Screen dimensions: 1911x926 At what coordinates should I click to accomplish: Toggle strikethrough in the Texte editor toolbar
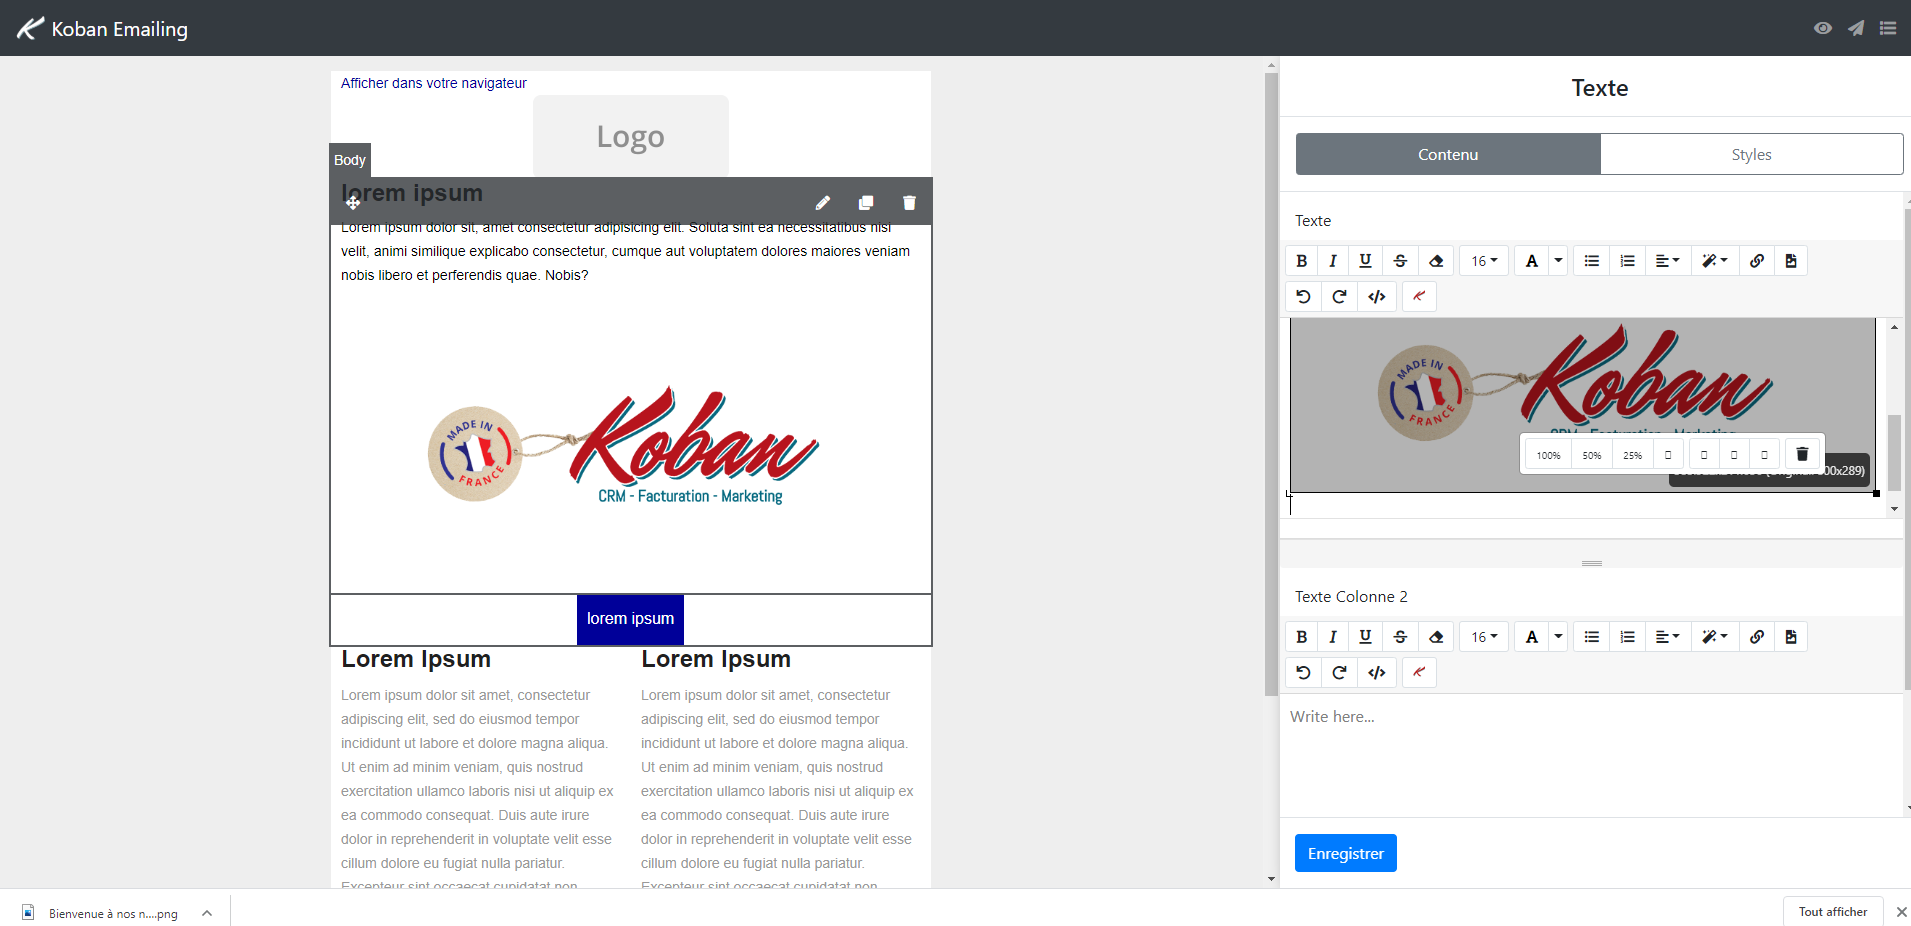pos(1400,261)
